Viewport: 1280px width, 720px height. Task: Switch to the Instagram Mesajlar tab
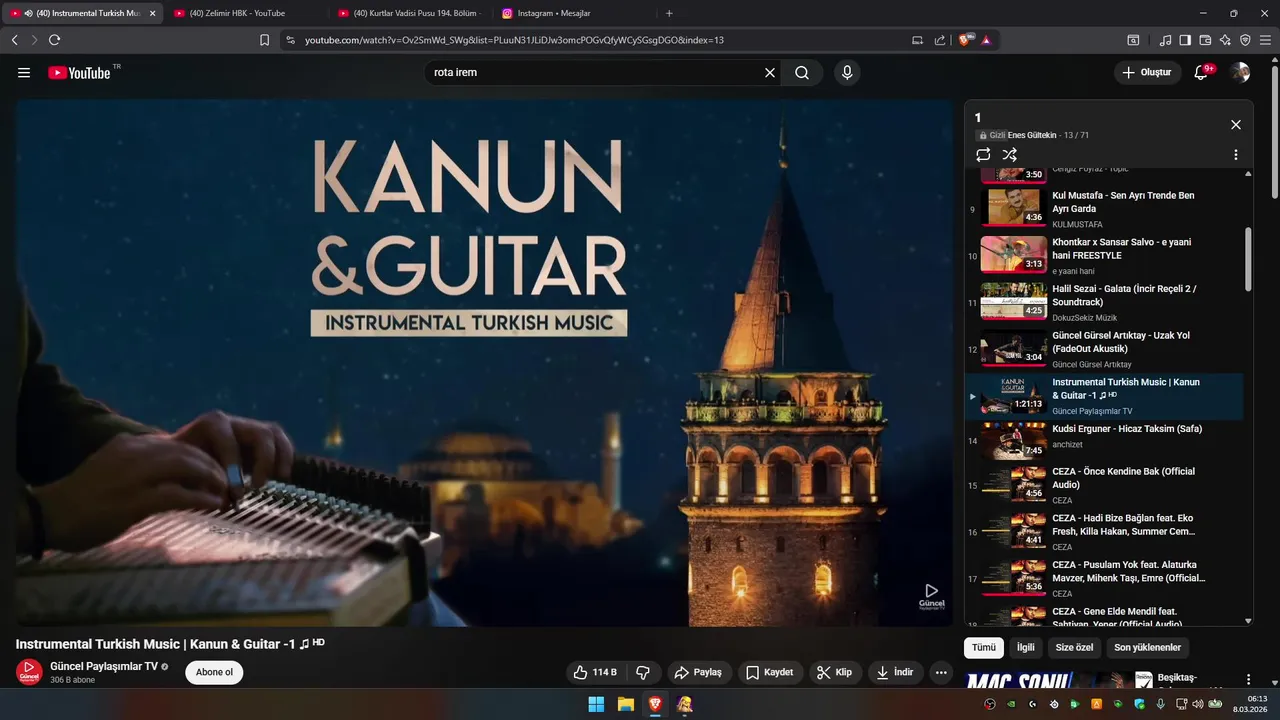coord(574,13)
